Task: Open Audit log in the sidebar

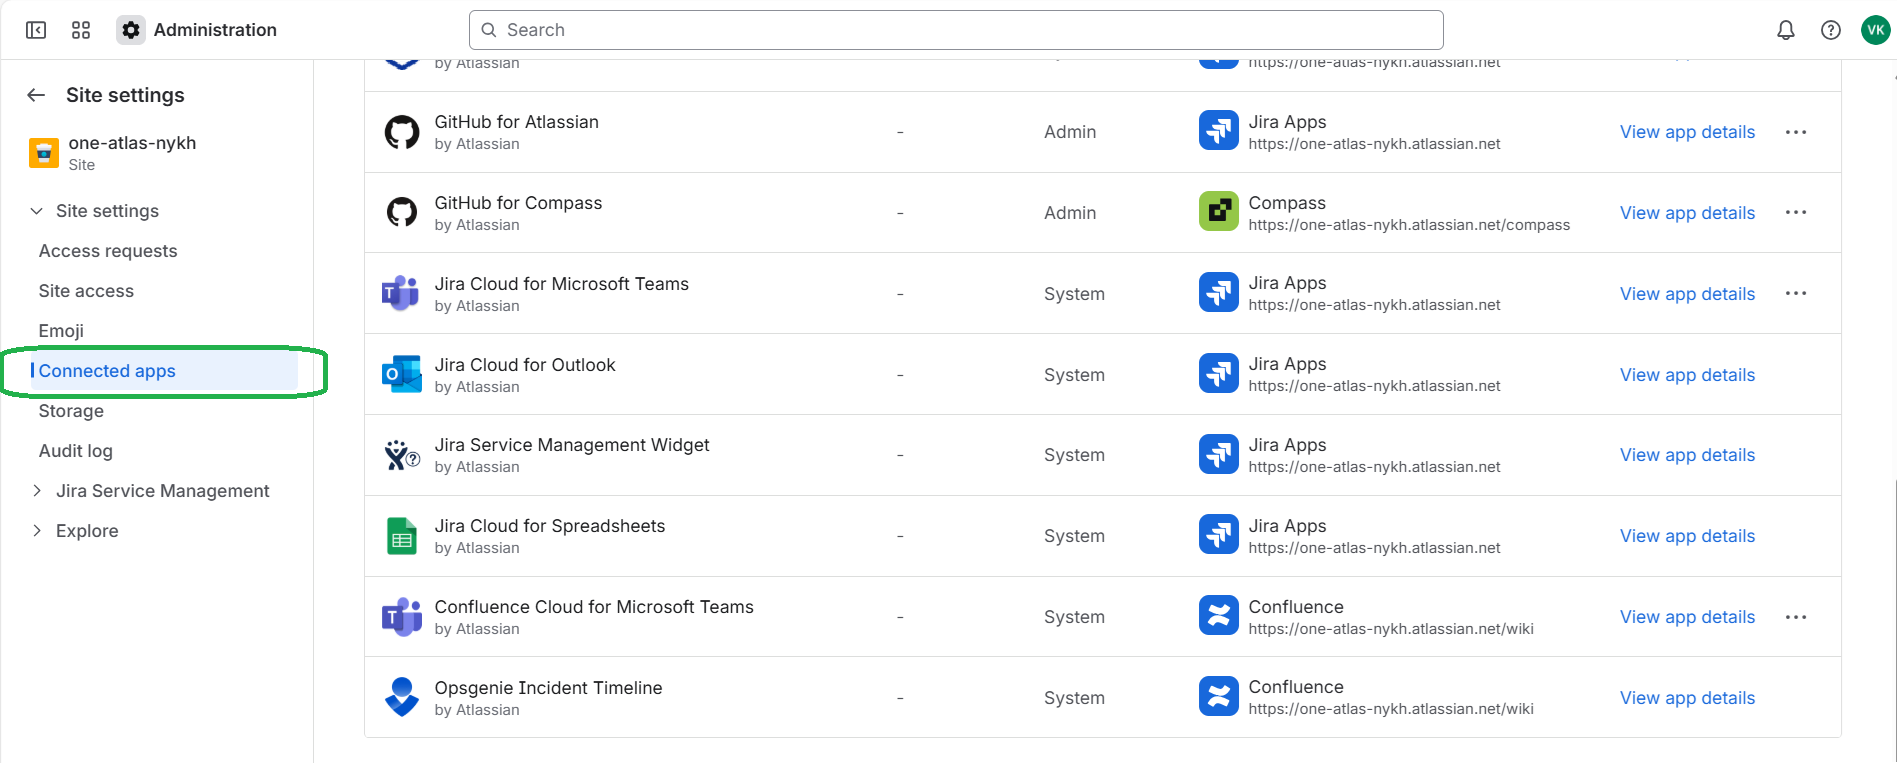Action: [76, 451]
